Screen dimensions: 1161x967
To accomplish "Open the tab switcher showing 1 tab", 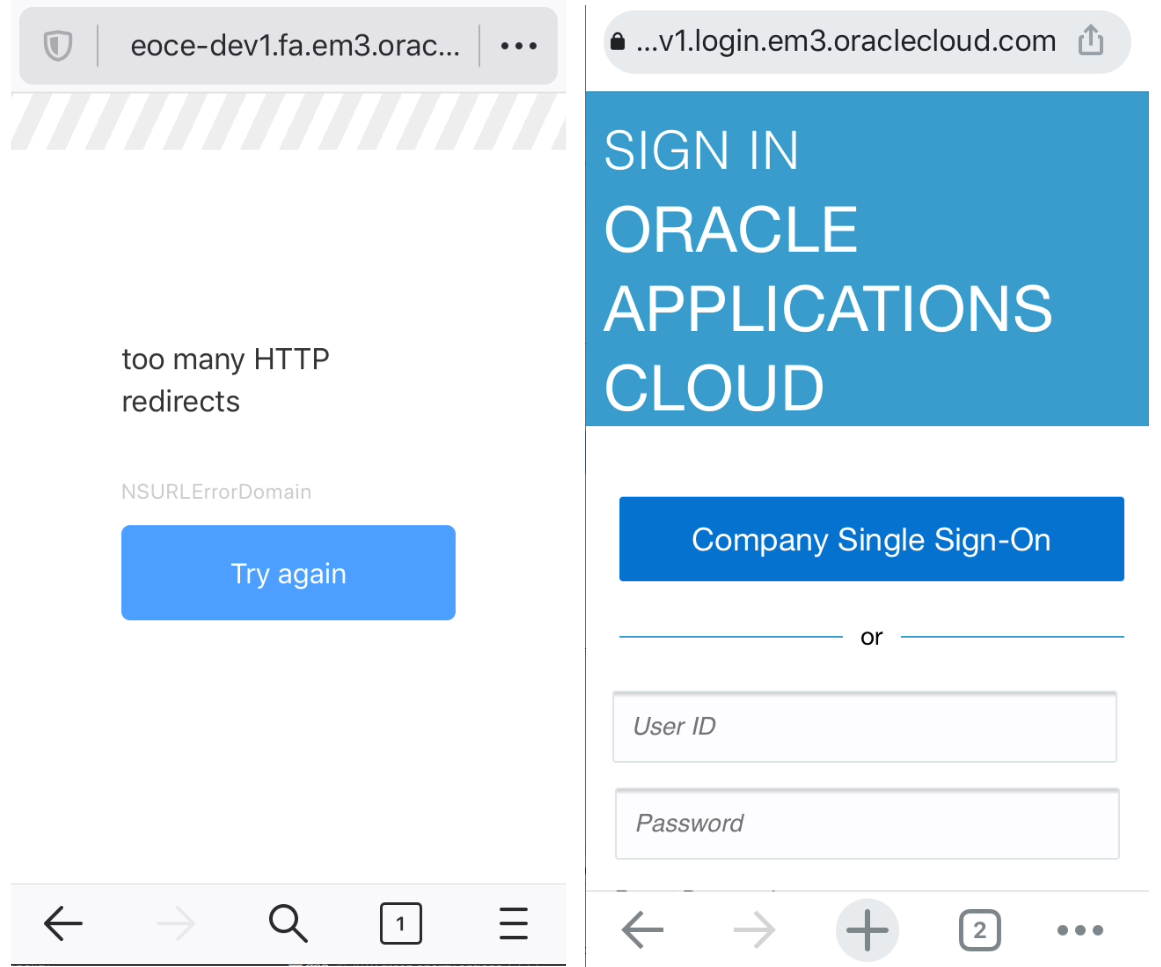I will (x=401, y=923).
